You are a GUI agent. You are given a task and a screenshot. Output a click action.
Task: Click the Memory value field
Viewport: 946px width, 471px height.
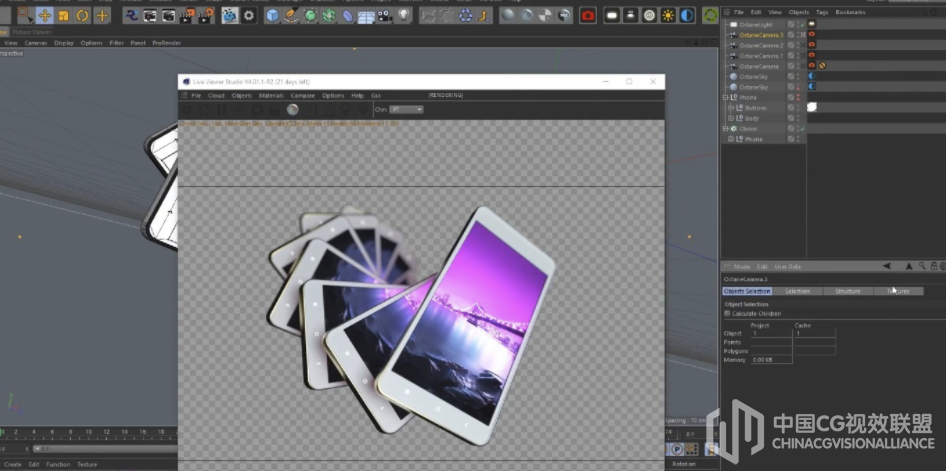[x=771, y=359]
